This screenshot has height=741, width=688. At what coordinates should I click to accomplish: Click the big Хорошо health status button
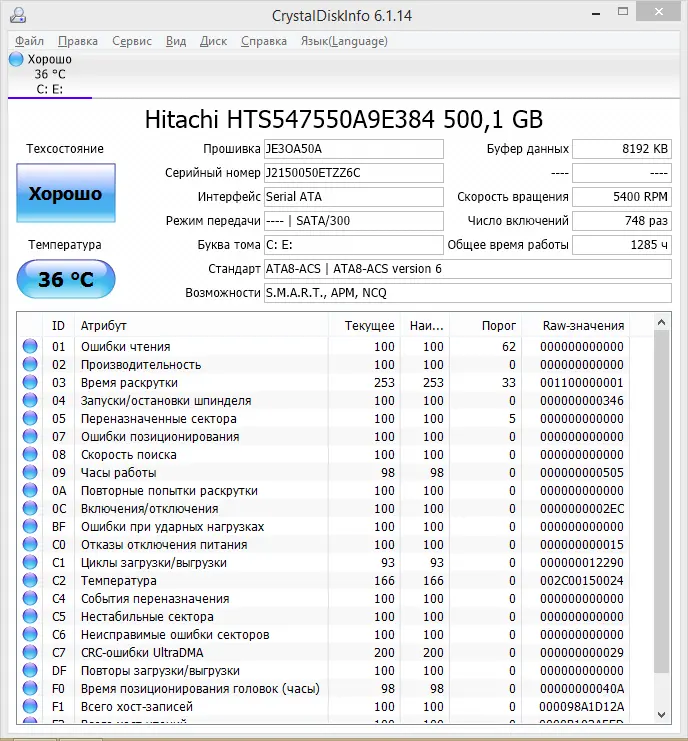pyautogui.click(x=66, y=193)
